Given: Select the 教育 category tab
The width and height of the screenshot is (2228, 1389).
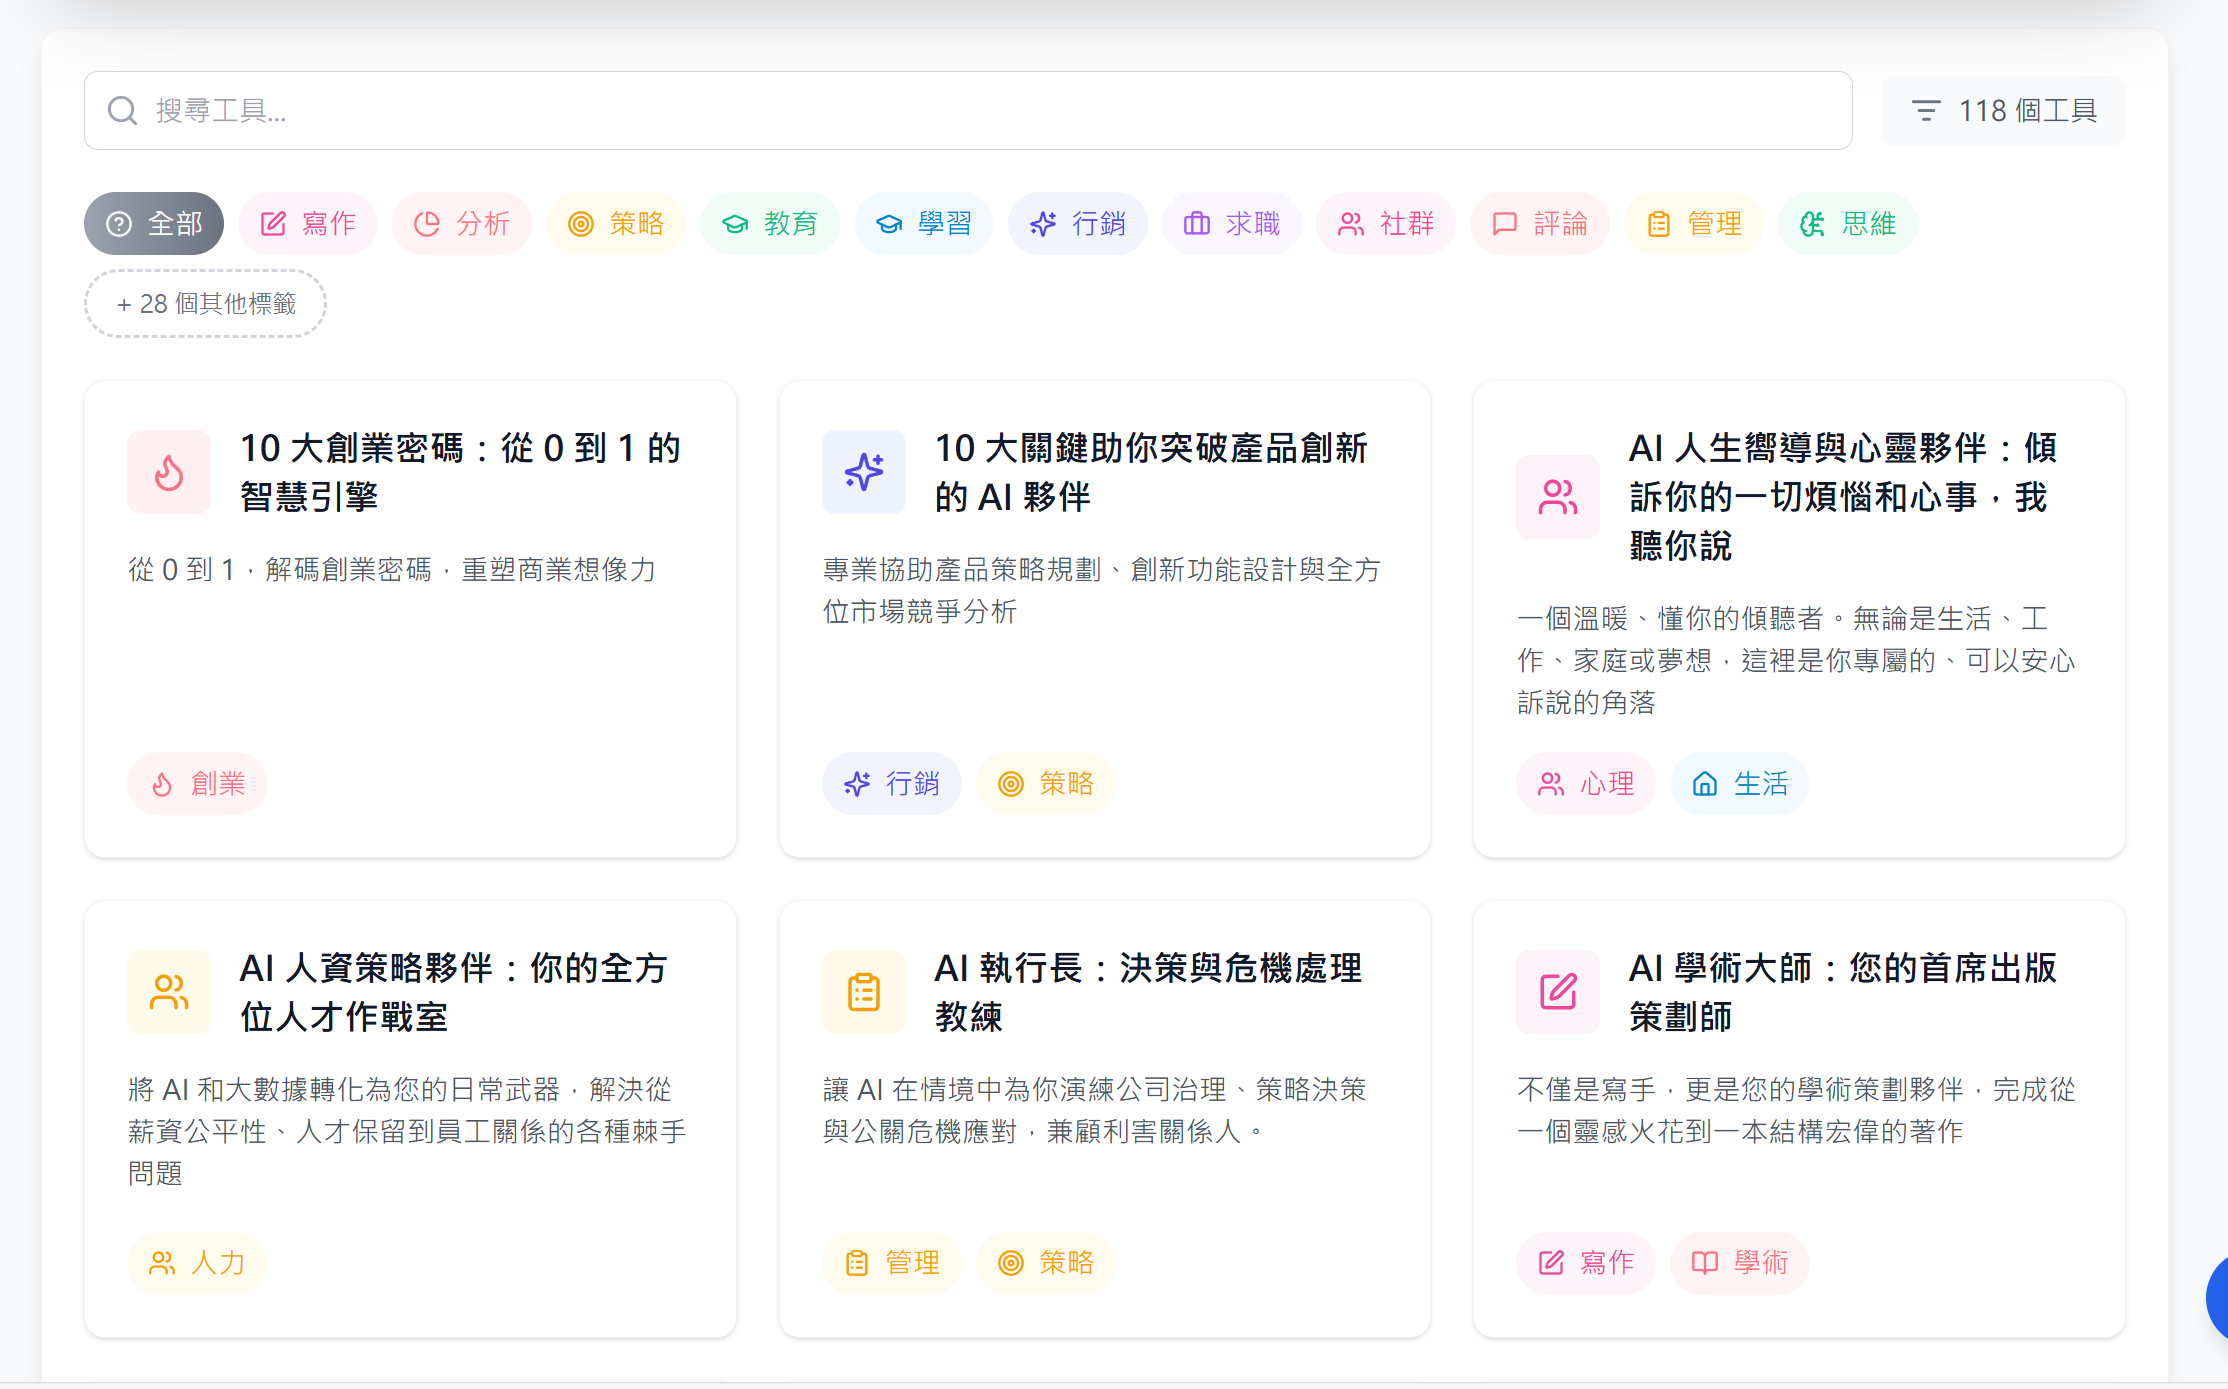Looking at the screenshot, I should [770, 223].
